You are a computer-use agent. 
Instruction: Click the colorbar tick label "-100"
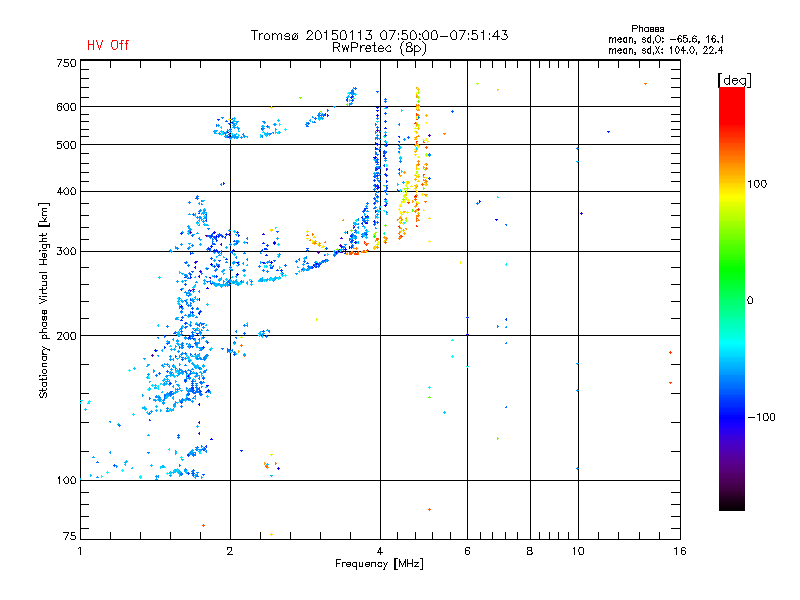pos(761,417)
